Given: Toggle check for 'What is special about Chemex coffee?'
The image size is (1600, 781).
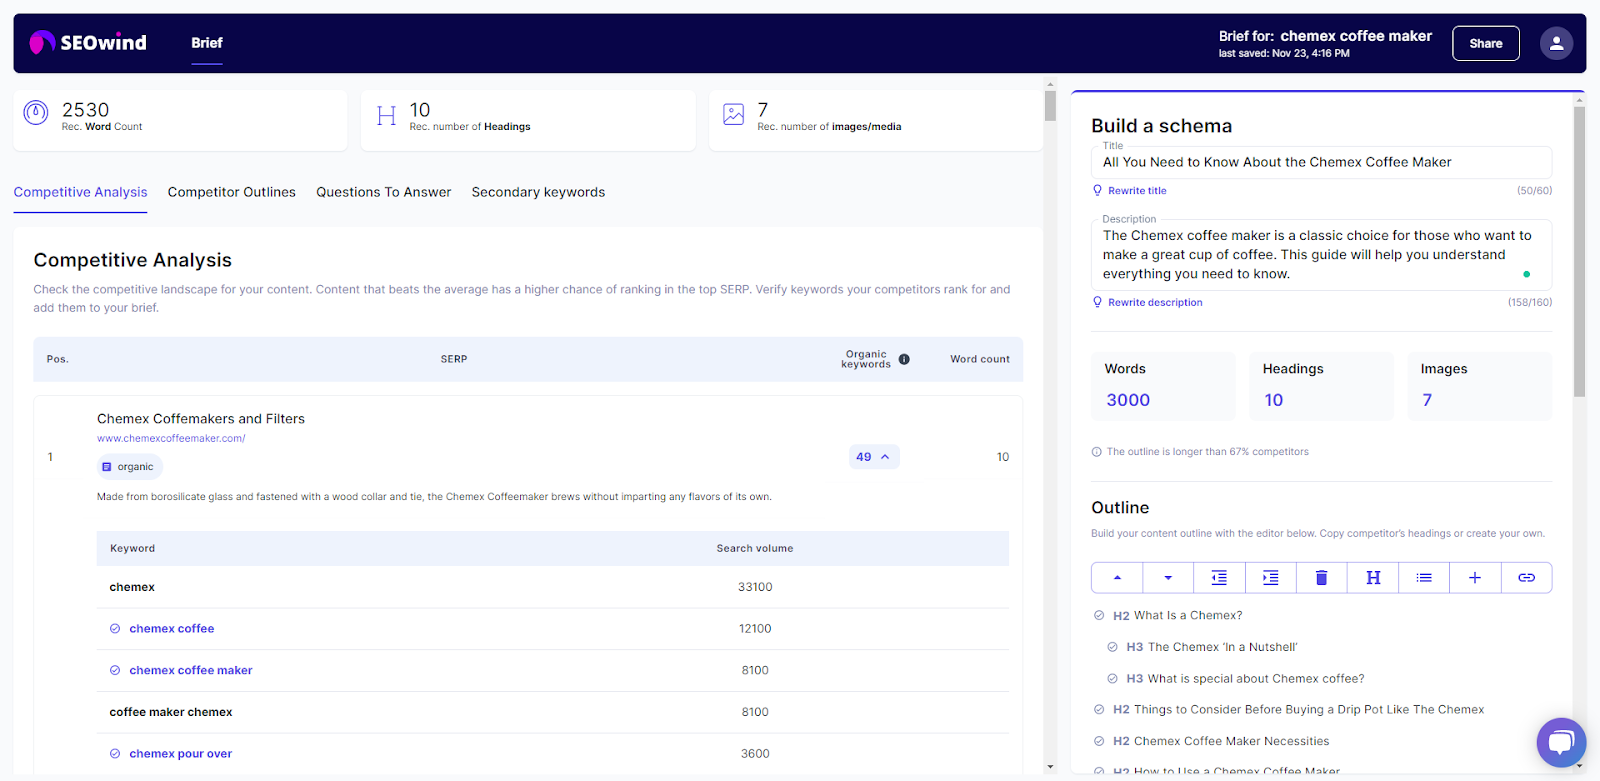Looking at the screenshot, I should point(1112,679).
